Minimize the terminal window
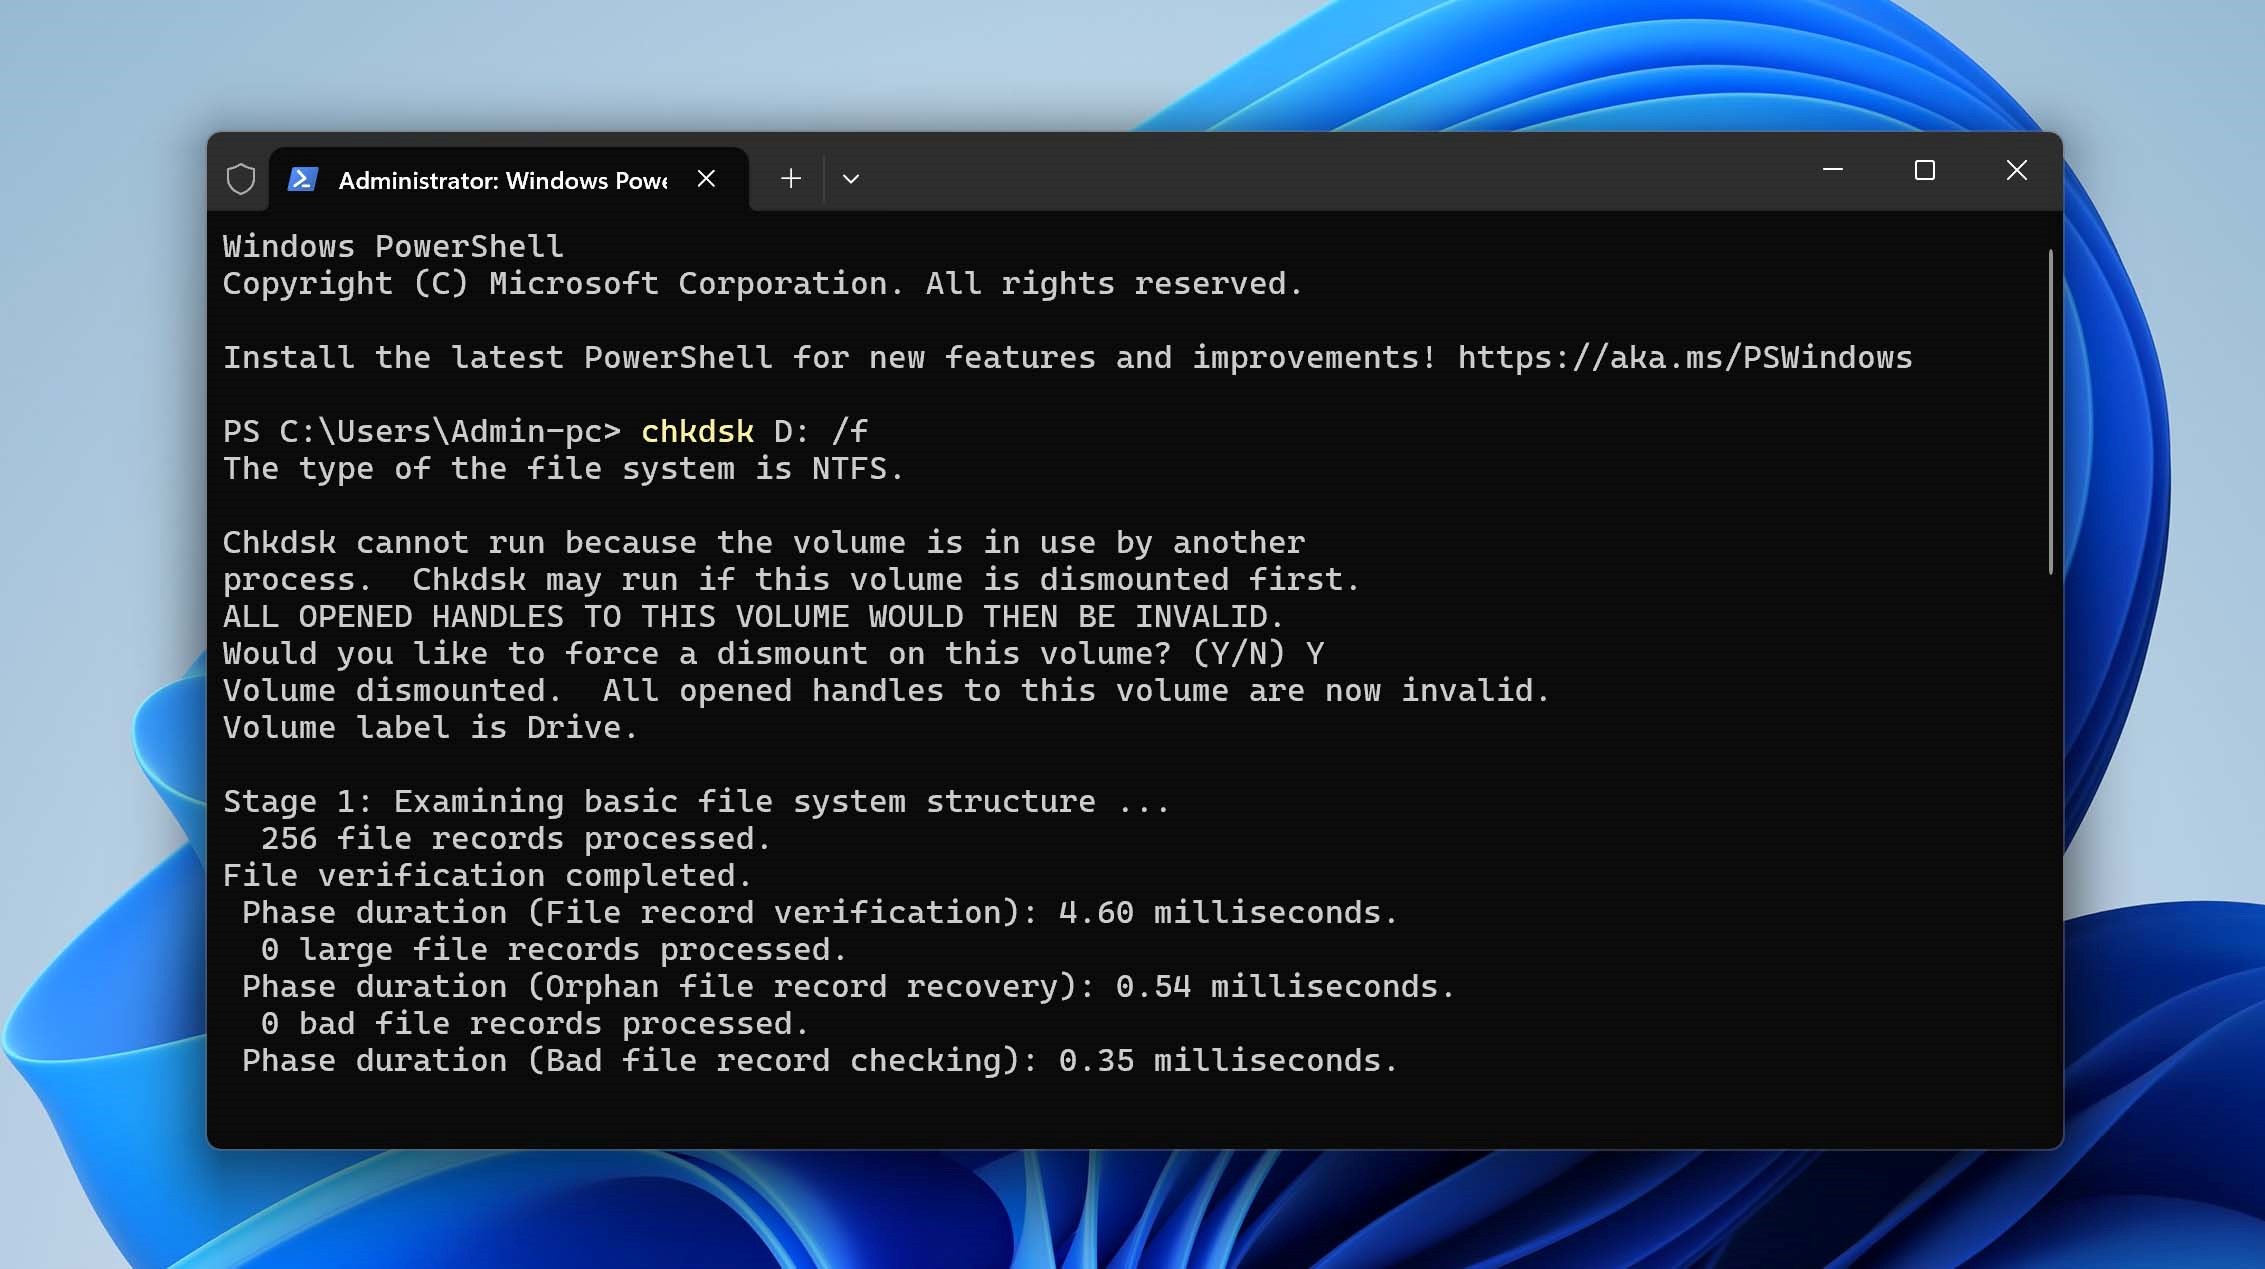Screen dimensions: 2265x1269 point(1832,170)
